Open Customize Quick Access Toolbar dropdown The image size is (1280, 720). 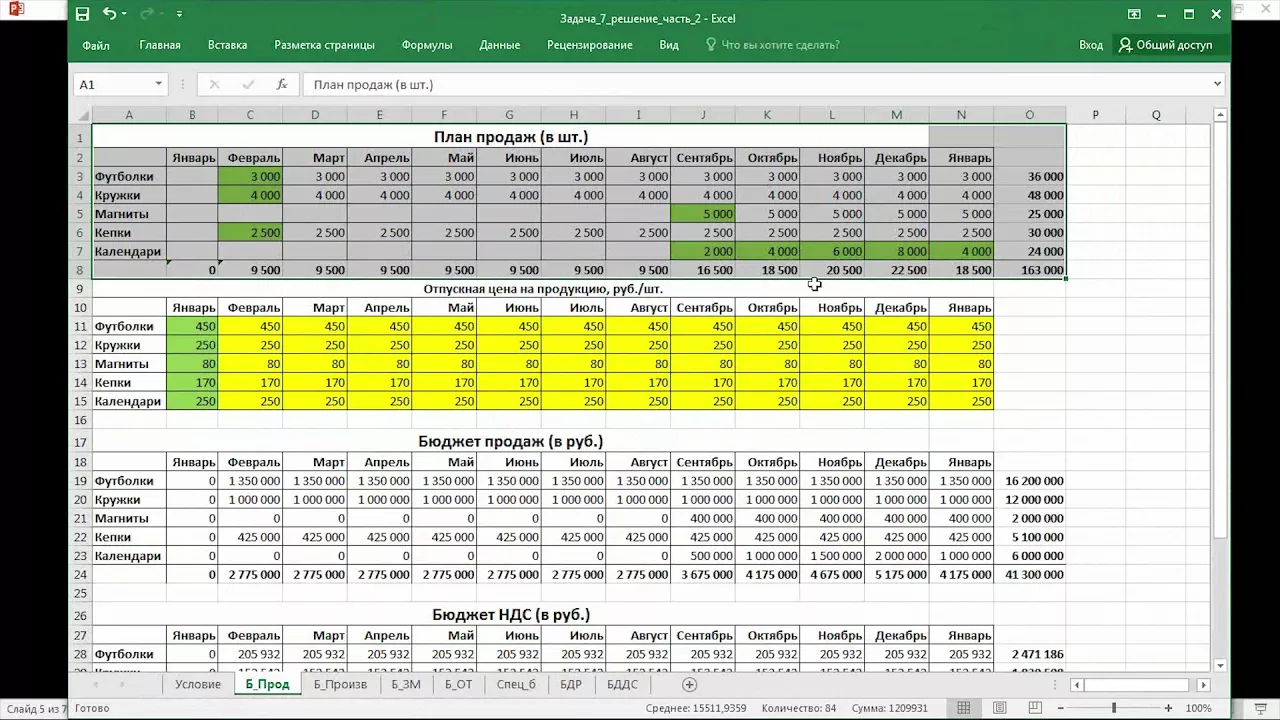179,15
